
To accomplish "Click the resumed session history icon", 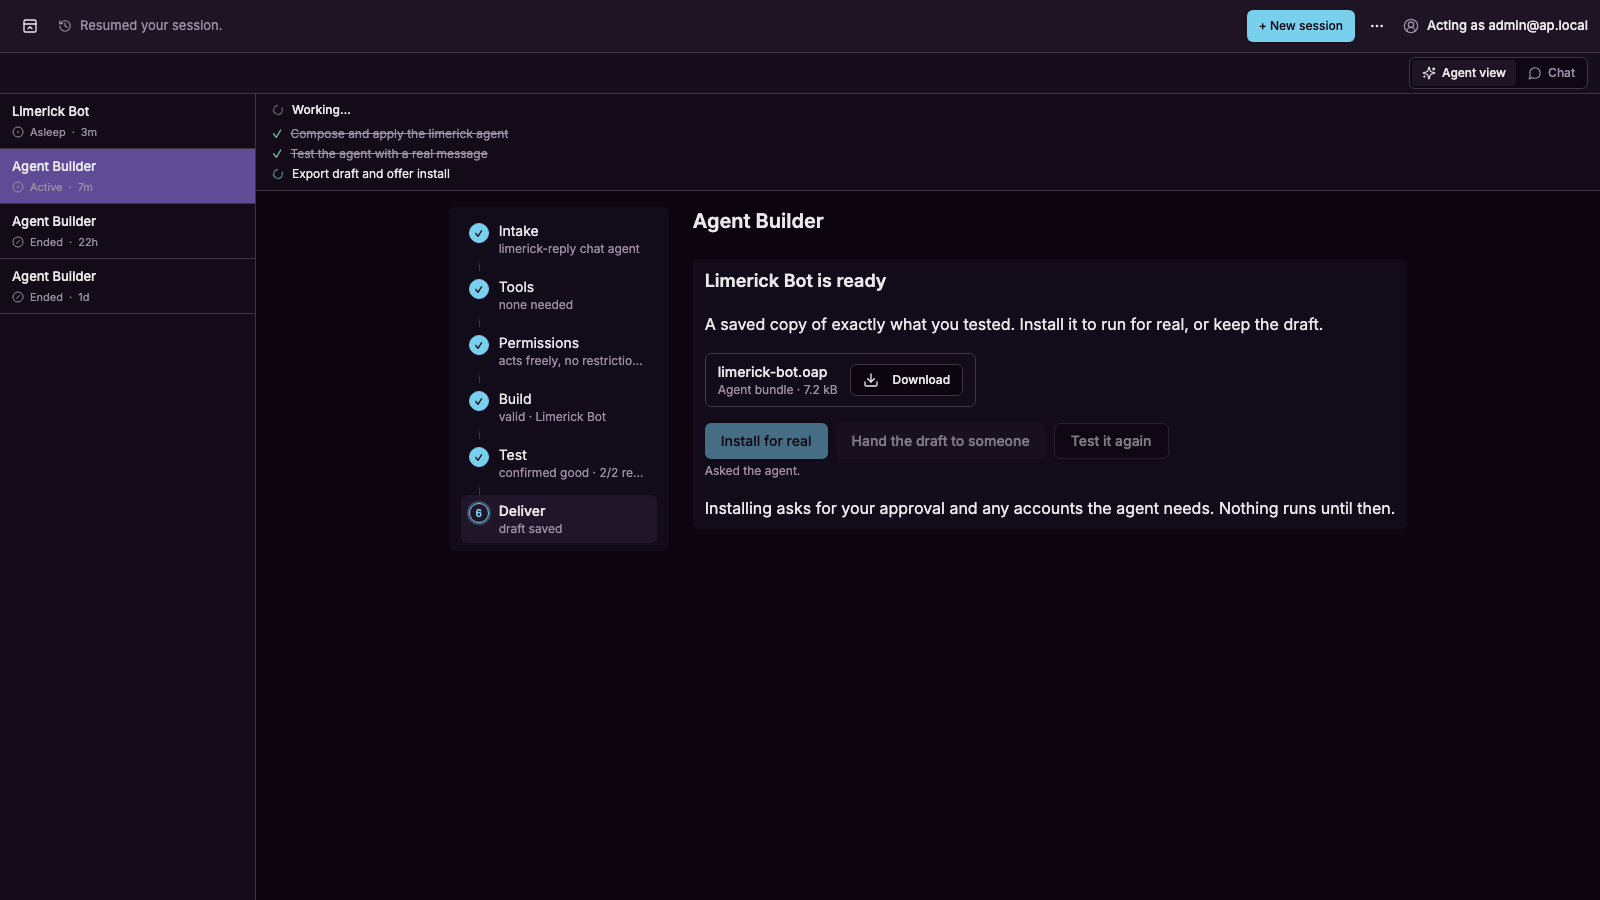I will click(65, 26).
